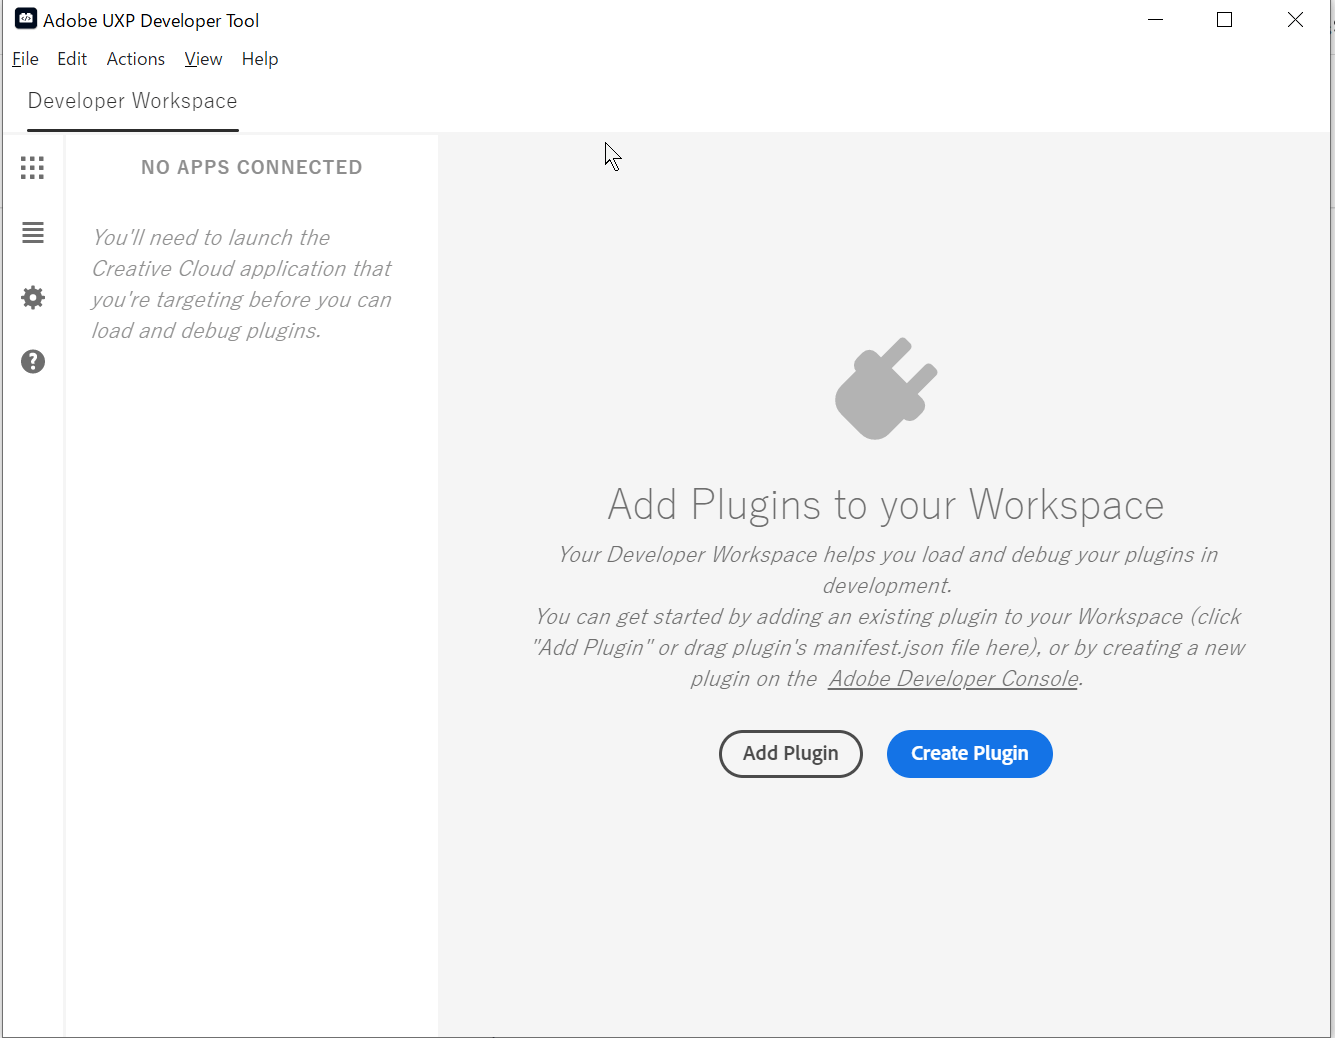Minimize the UXP Developer Tool window
This screenshot has height=1038, width=1335.
1156,20
